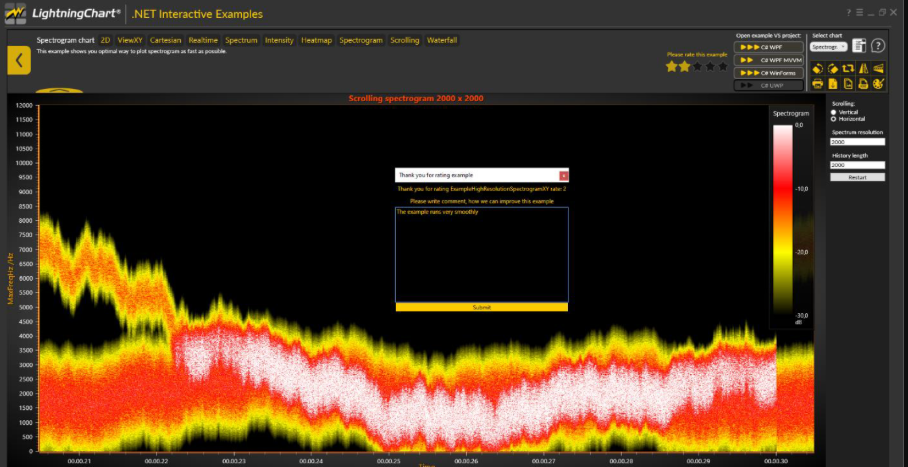Click the Scrolling tag

tap(405, 41)
